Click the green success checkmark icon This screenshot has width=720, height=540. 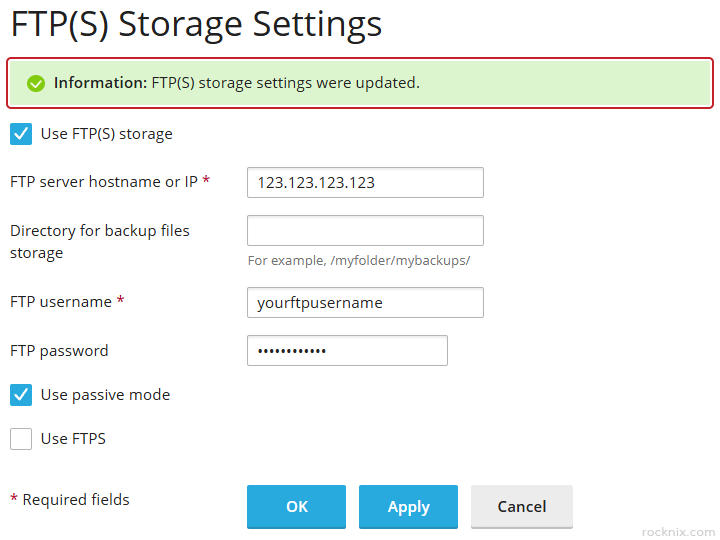(36, 83)
